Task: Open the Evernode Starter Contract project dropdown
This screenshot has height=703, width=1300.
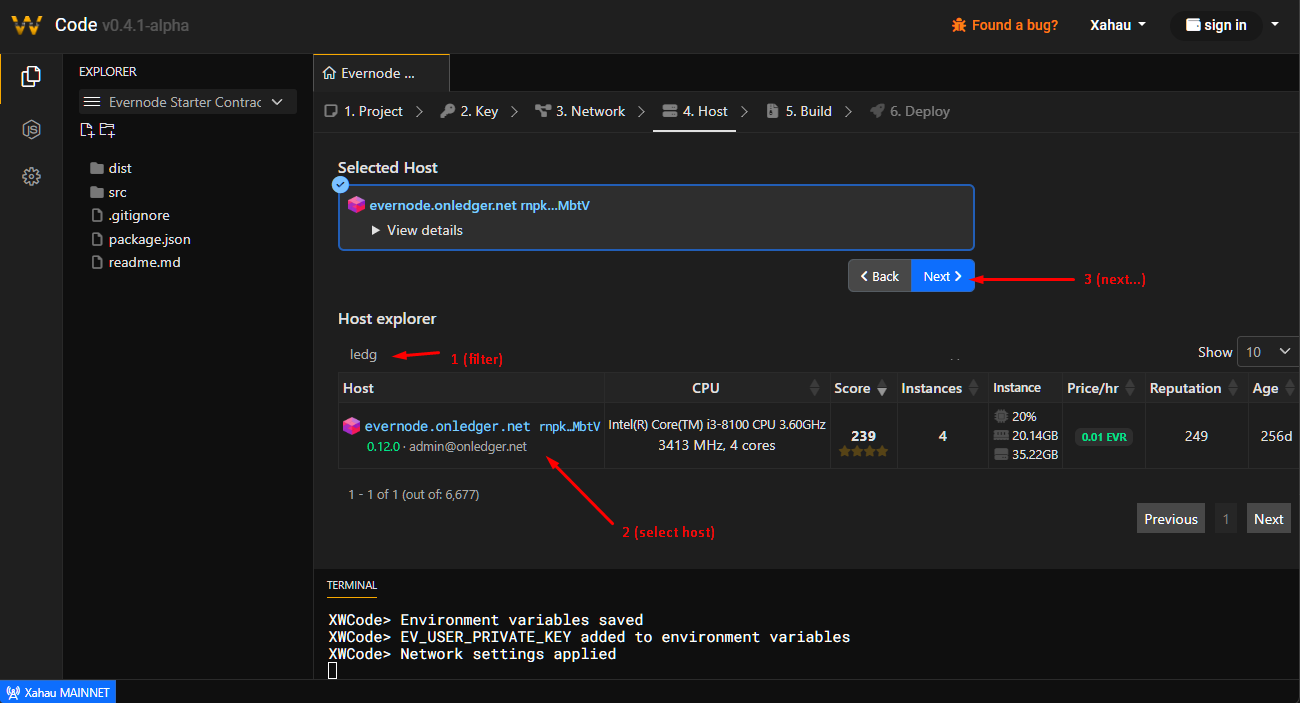Action: click(188, 102)
